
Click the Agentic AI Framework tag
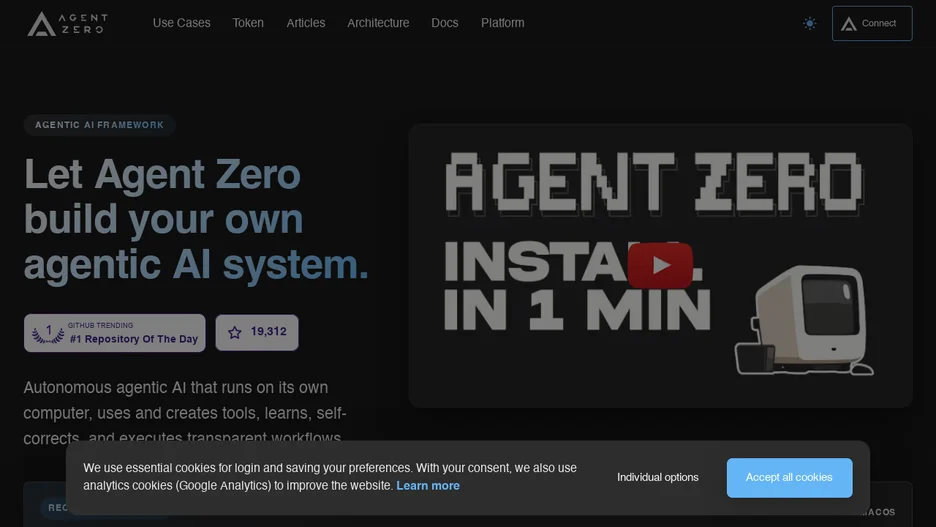point(99,125)
